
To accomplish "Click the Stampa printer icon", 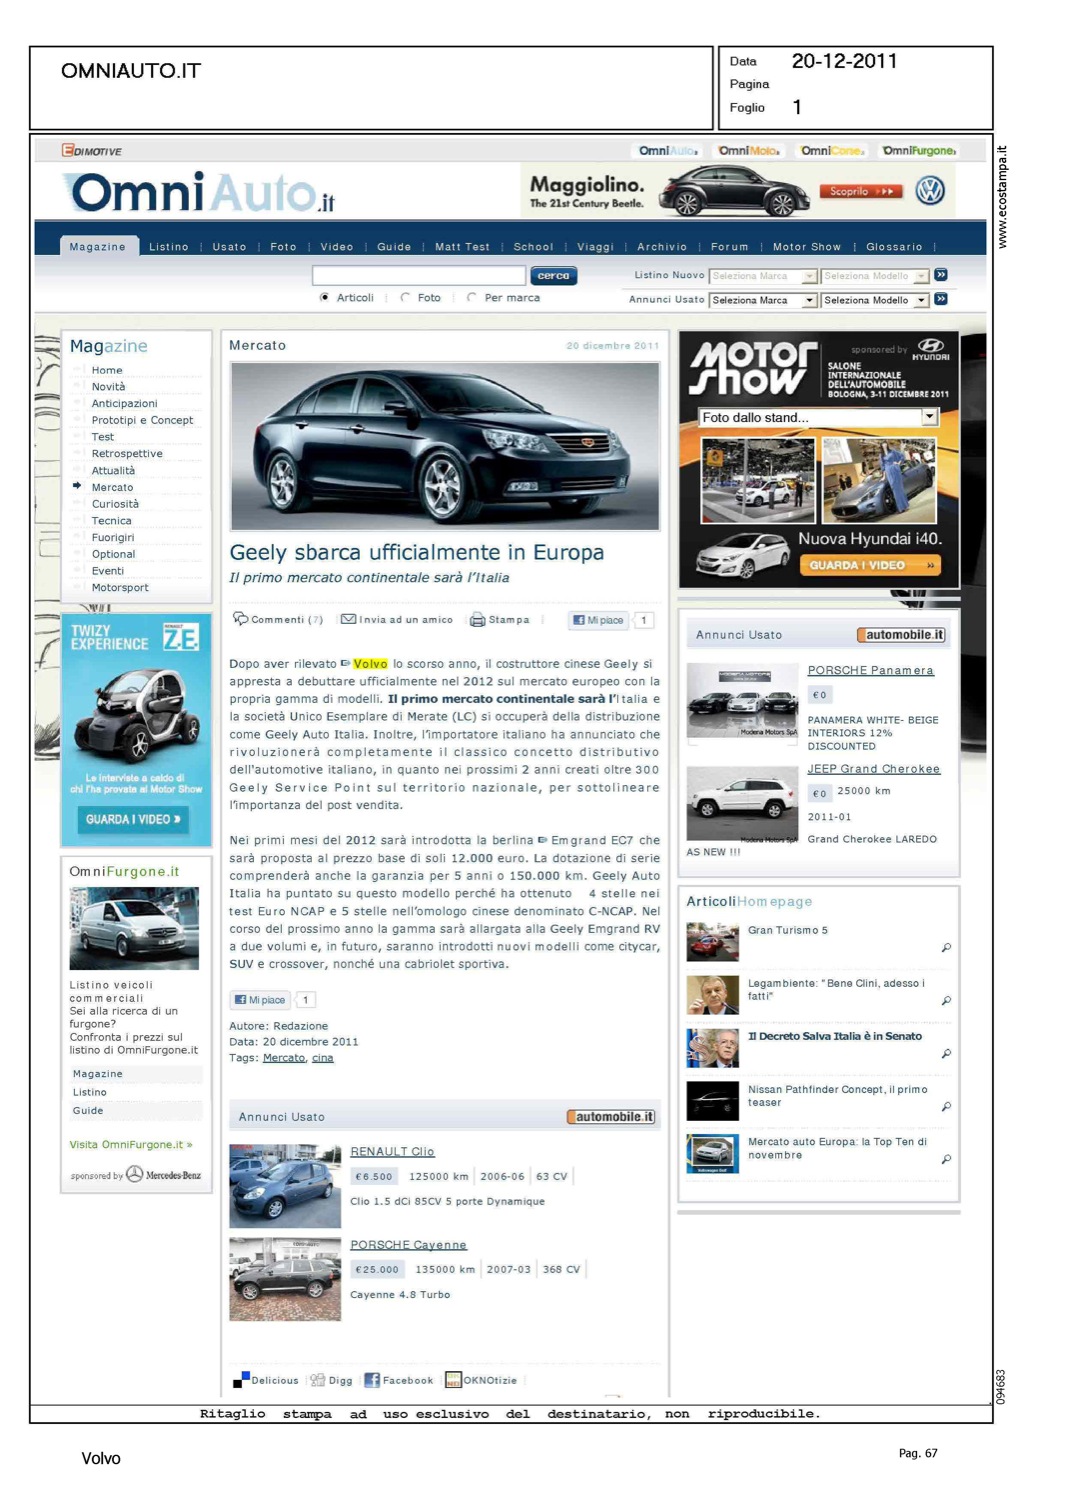I will pyautogui.click(x=478, y=620).
